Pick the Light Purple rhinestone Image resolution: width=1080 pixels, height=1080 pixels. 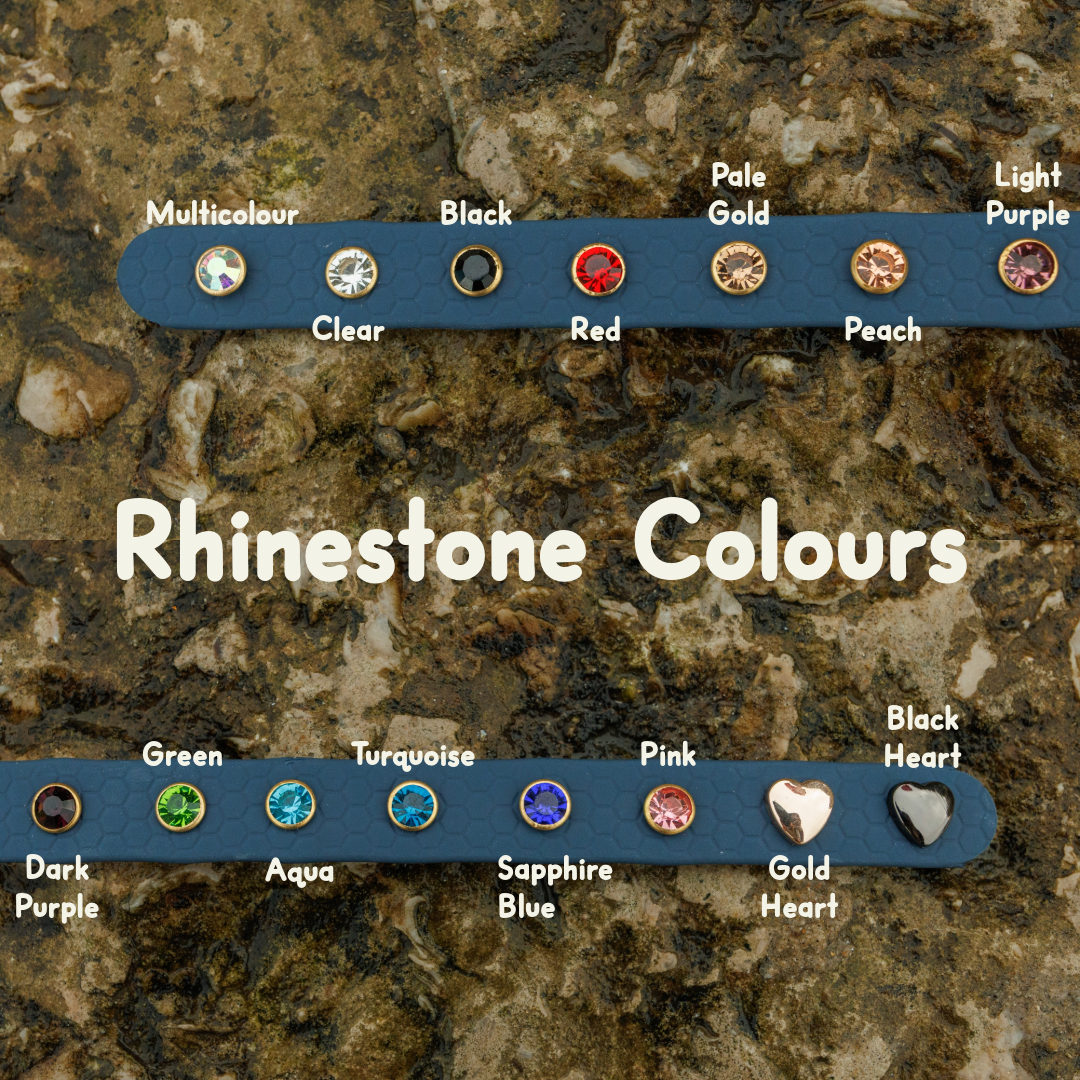click(1028, 265)
